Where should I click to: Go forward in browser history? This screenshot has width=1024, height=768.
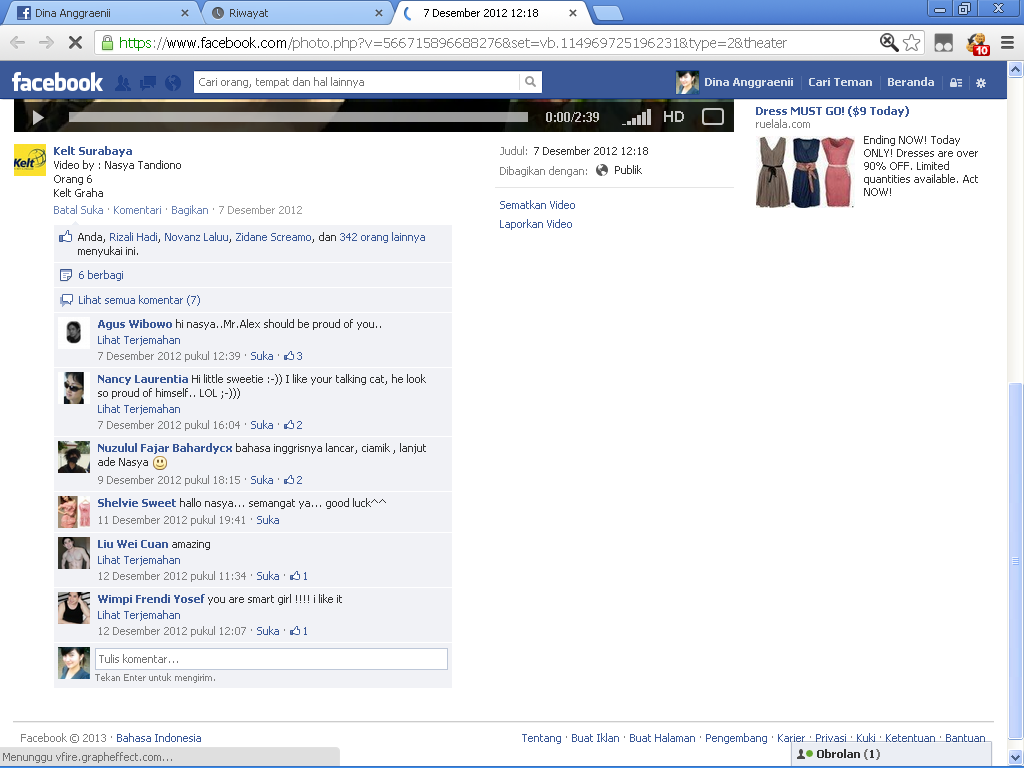[x=46, y=43]
